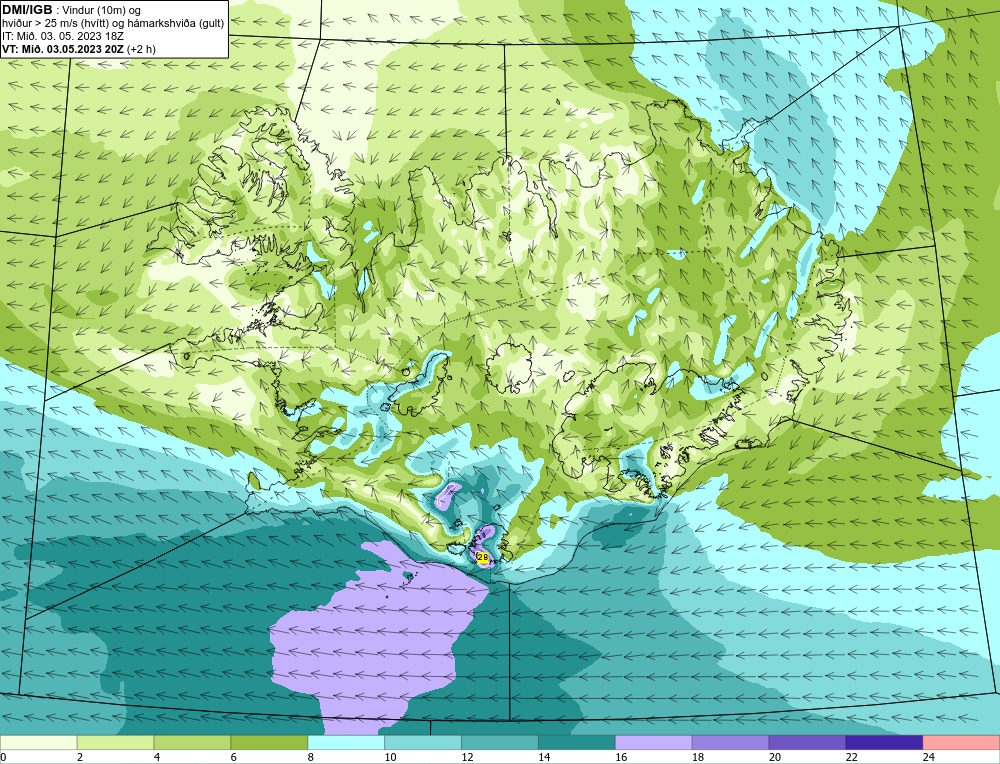The width and height of the screenshot is (1000, 764).
Task: Select the 20-22 m/s violet swatch
Action: pyautogui.click(x=807, y=743)
